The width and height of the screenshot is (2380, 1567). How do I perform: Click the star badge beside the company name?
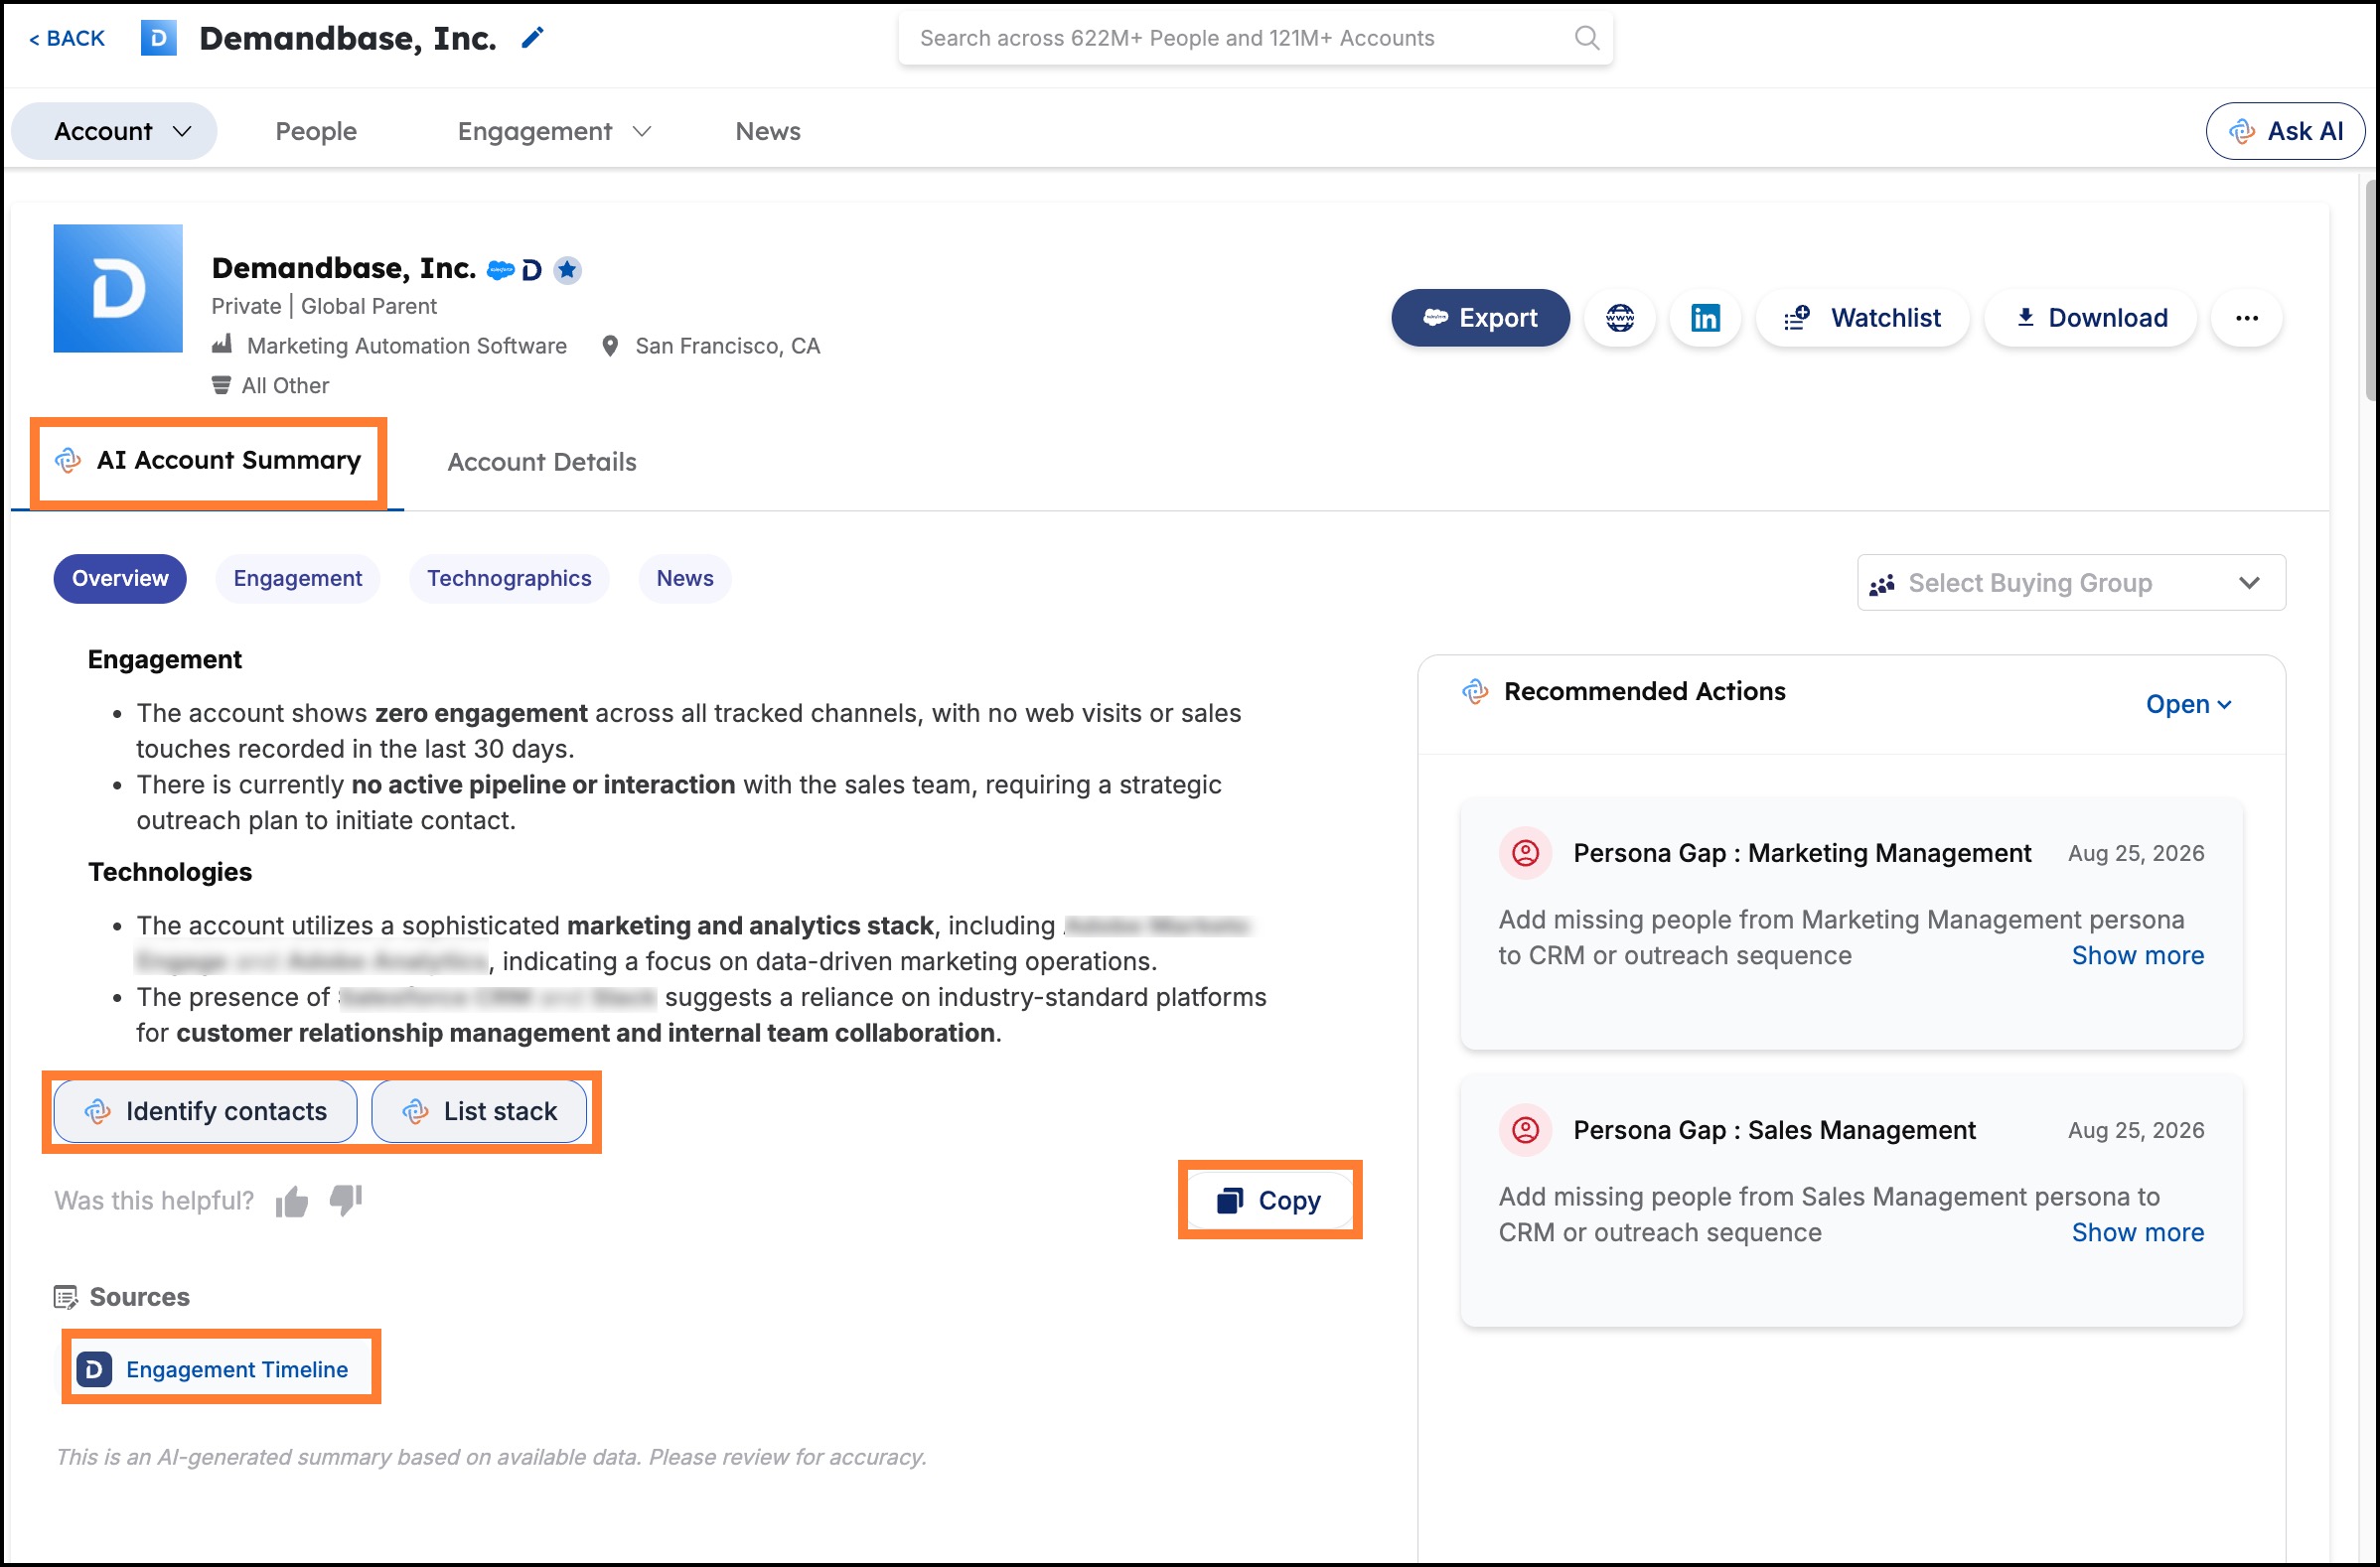568,269
